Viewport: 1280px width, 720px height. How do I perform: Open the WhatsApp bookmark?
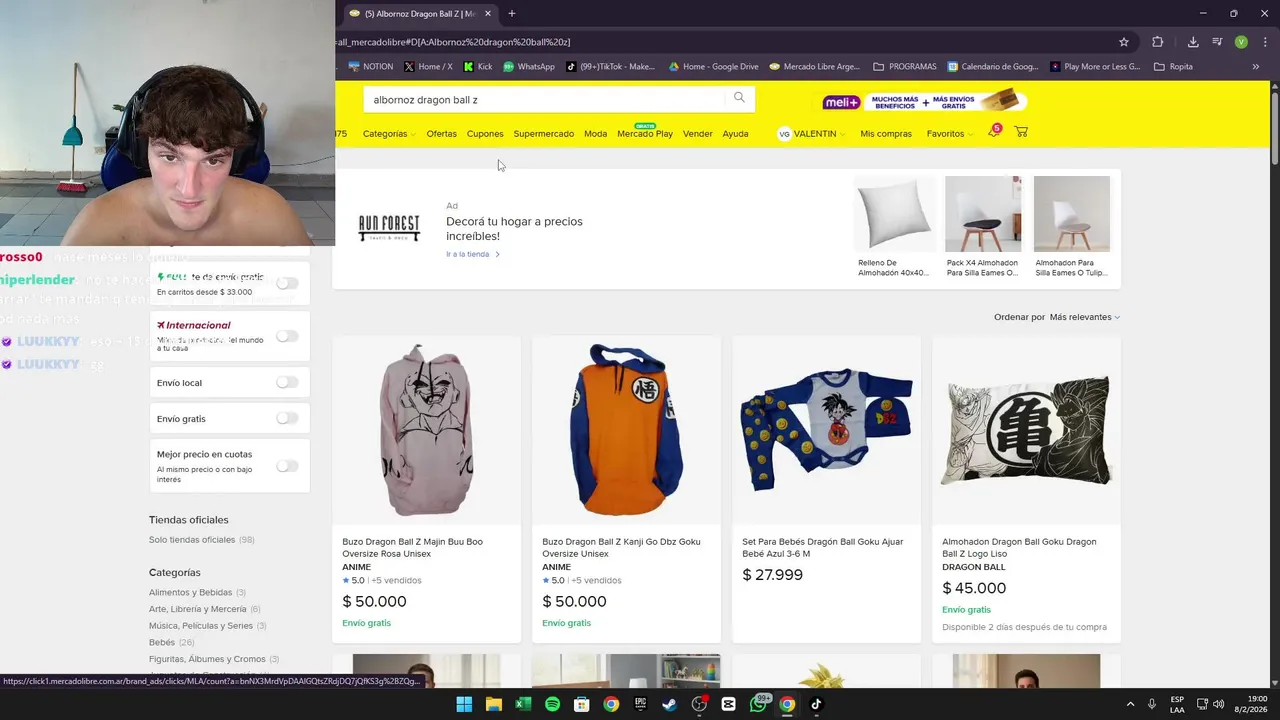tap(529, 67)
